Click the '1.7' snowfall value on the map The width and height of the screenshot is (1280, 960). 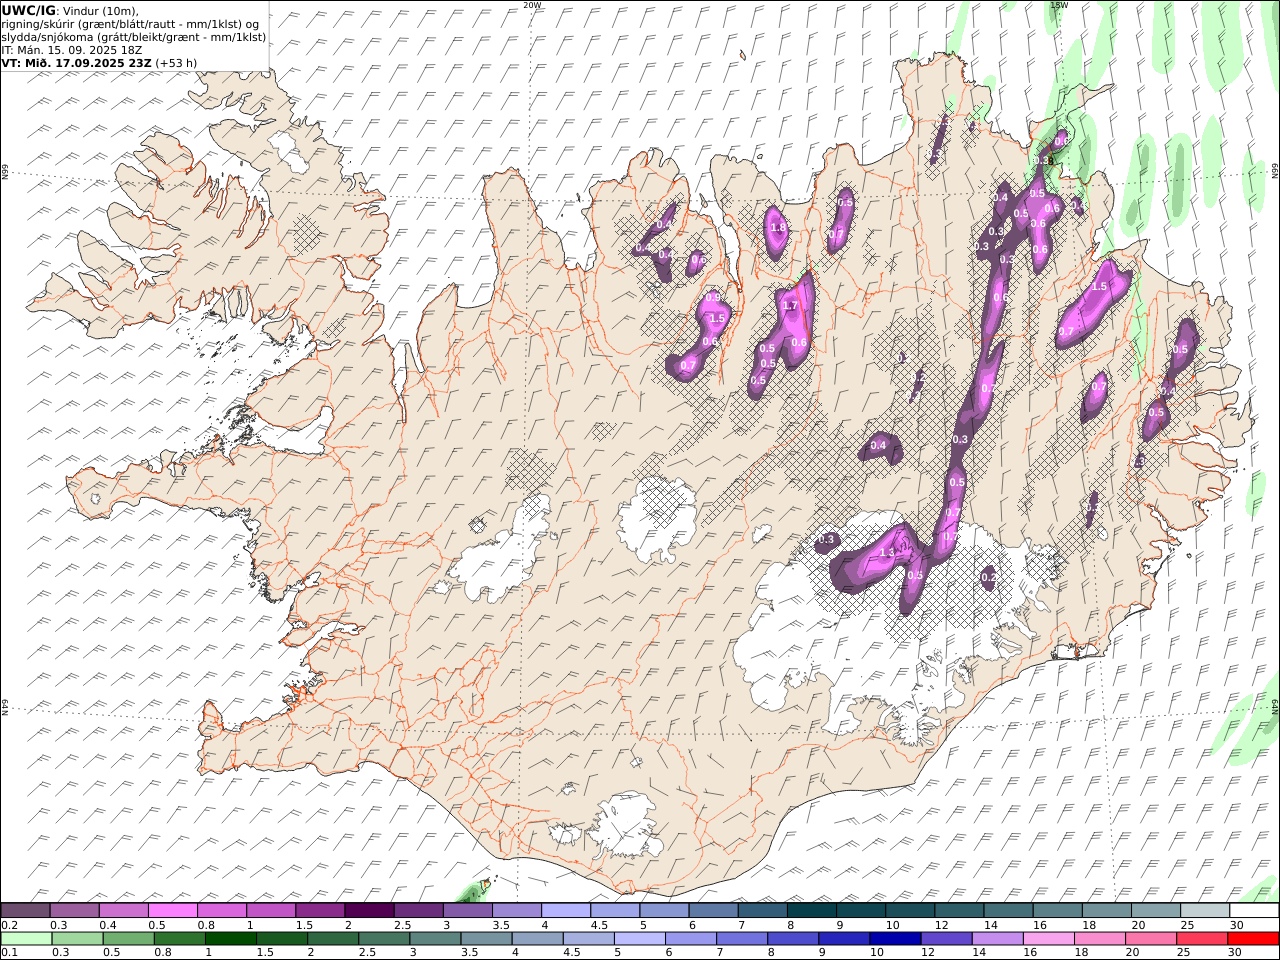click(790, 306)
